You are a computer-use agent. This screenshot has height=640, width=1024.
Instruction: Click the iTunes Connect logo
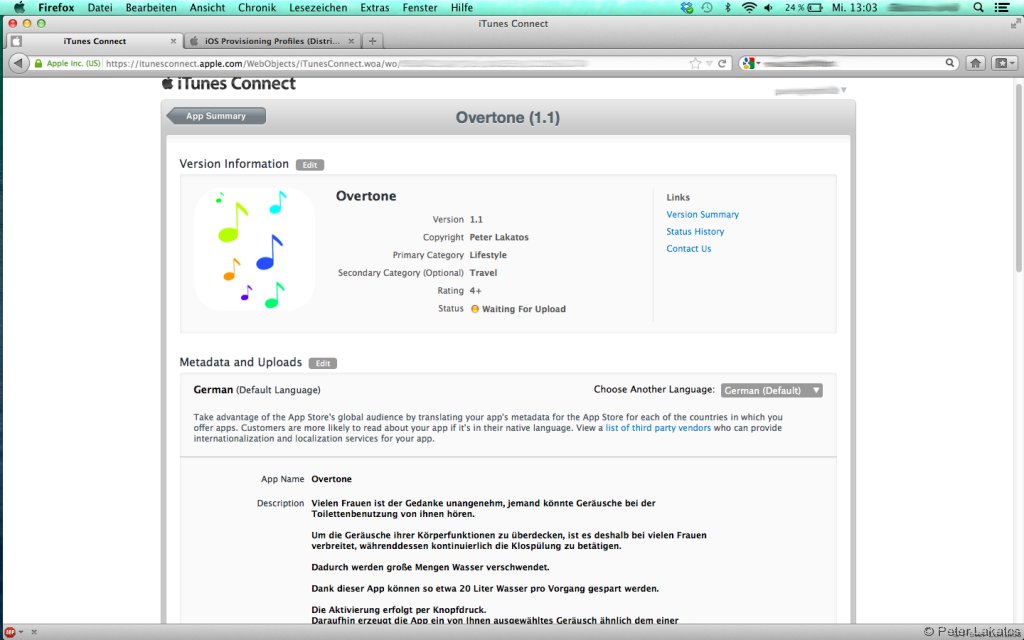click(x=229, y=84)
